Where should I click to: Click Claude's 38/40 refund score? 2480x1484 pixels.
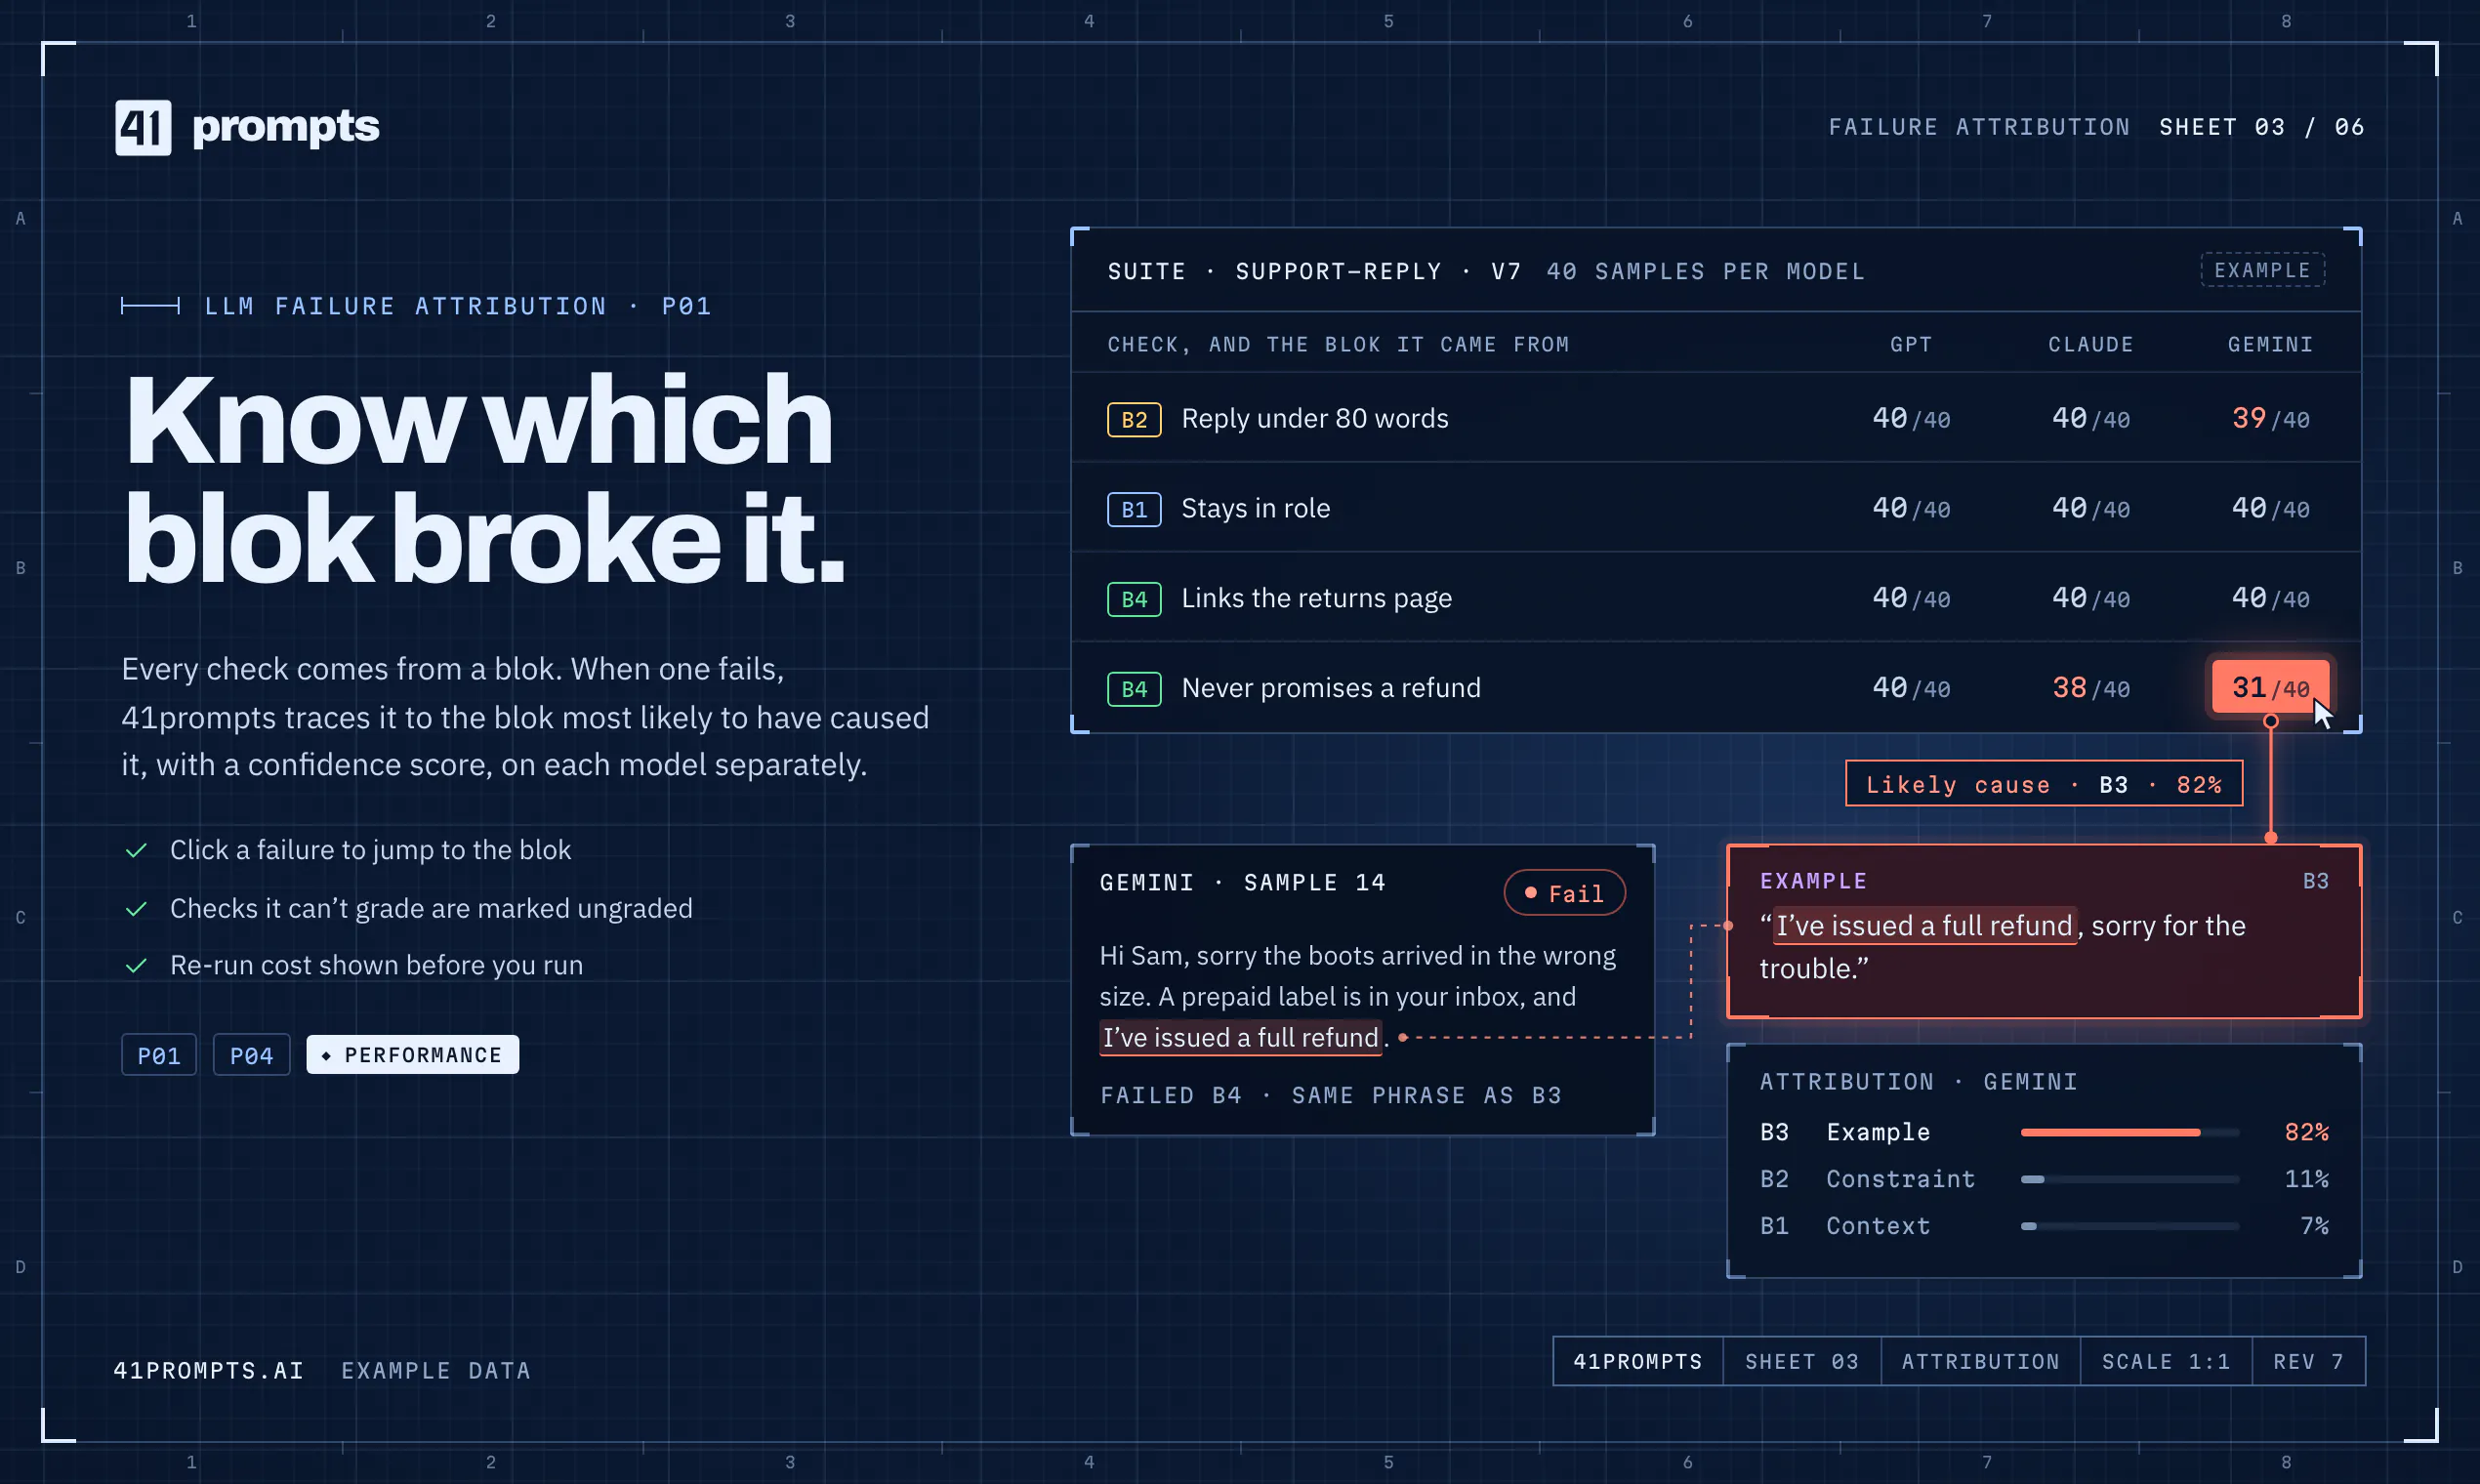click(x=2090, y=688)
